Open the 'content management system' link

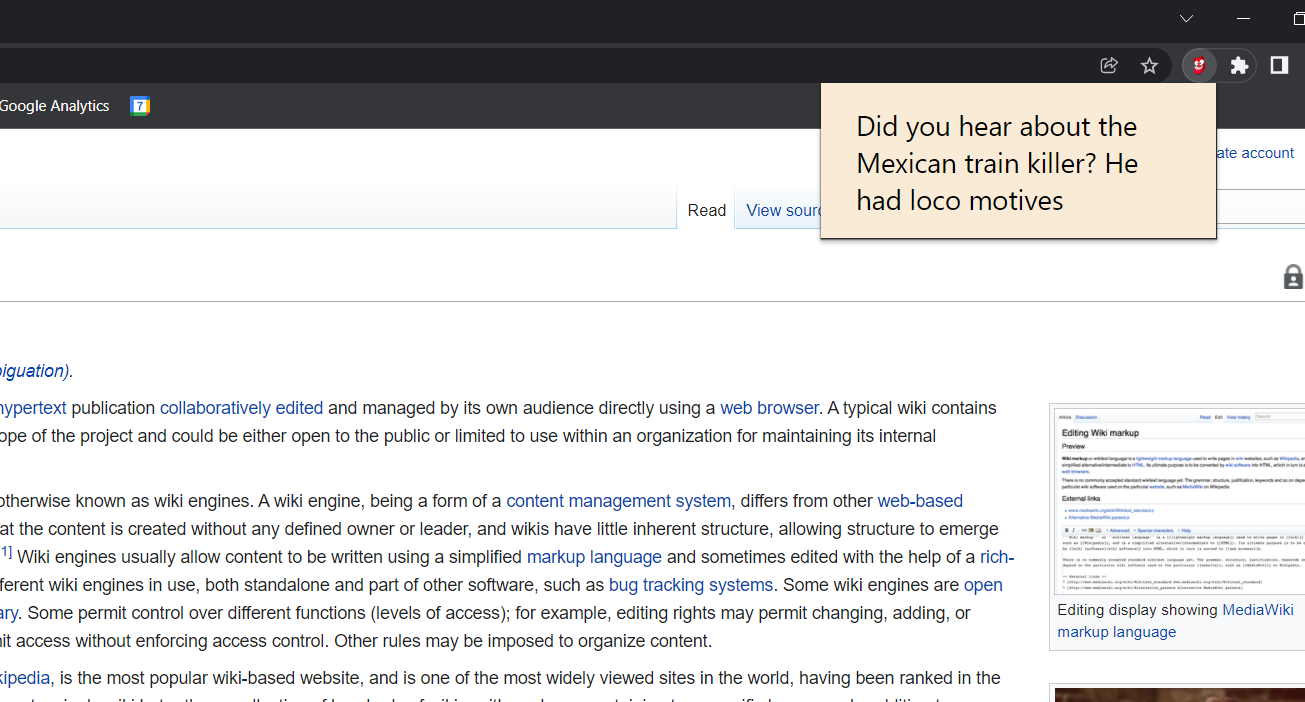[x=618, y=500]
